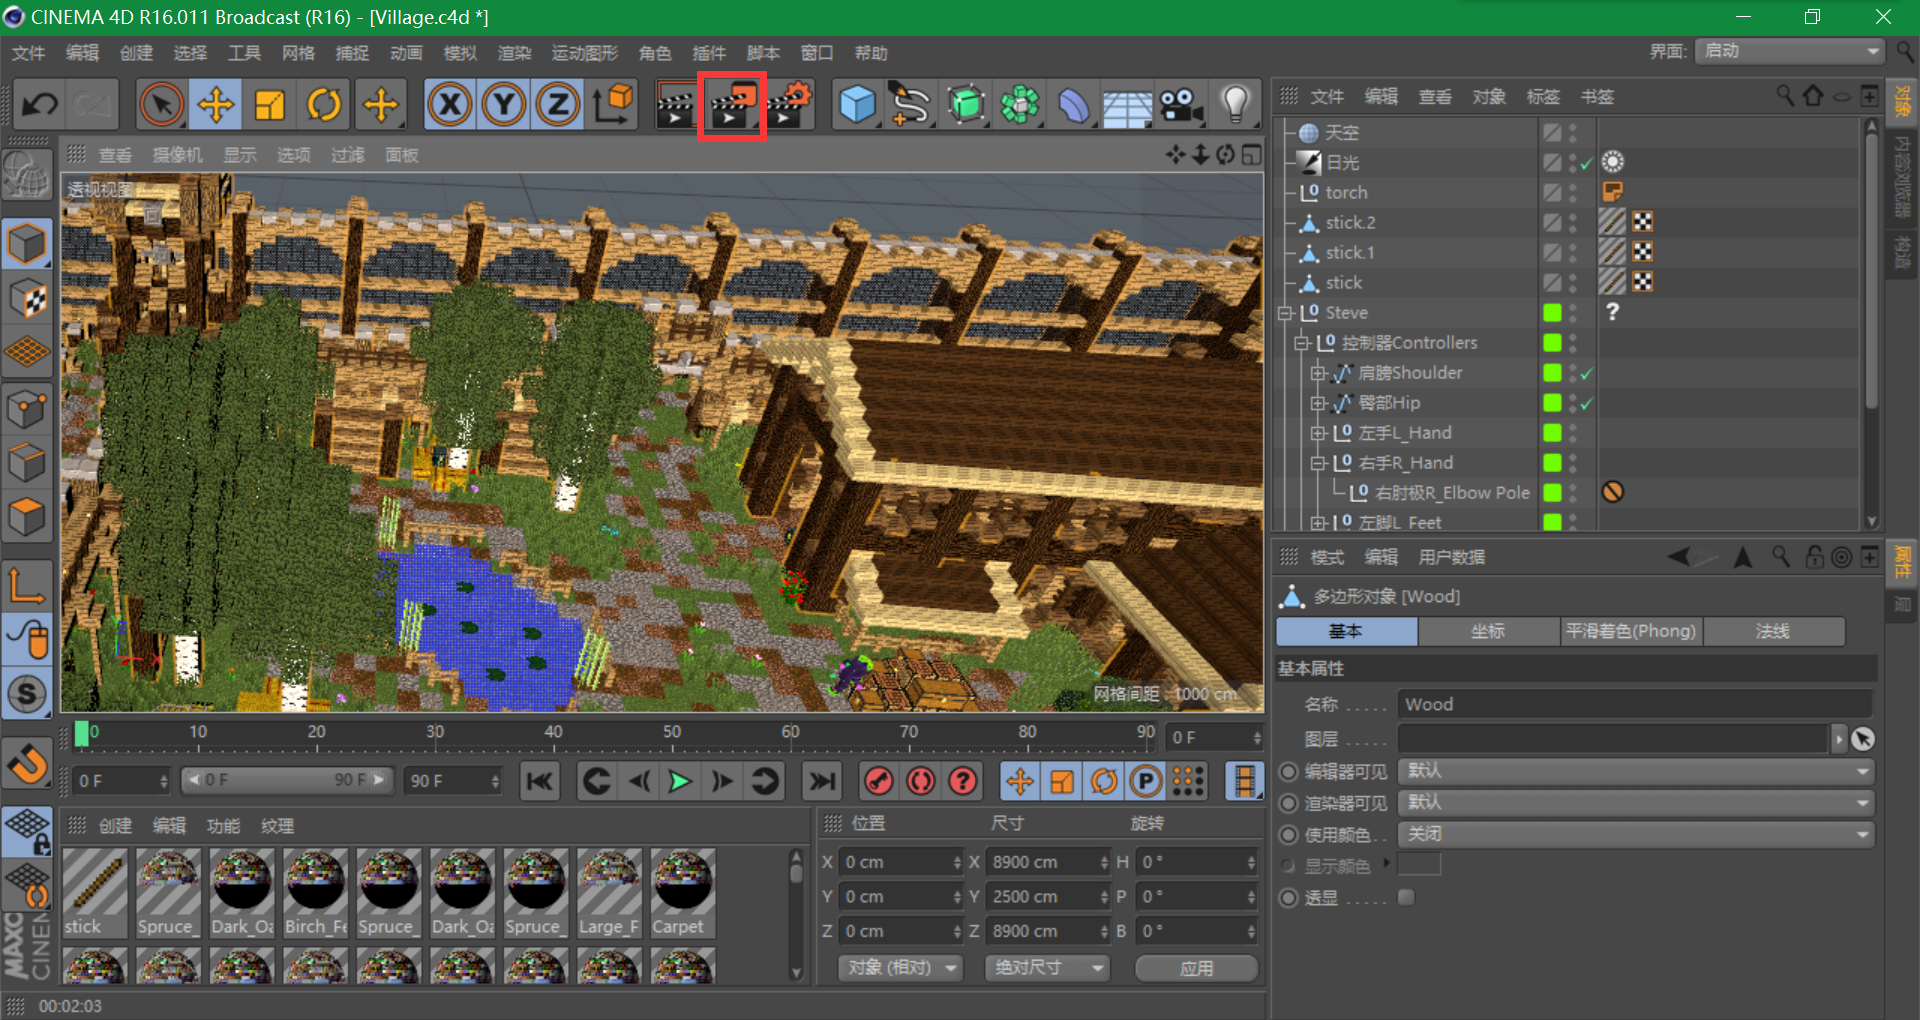Open the 渲染 menu
1920x1020 pixels.
coord(514,53)
